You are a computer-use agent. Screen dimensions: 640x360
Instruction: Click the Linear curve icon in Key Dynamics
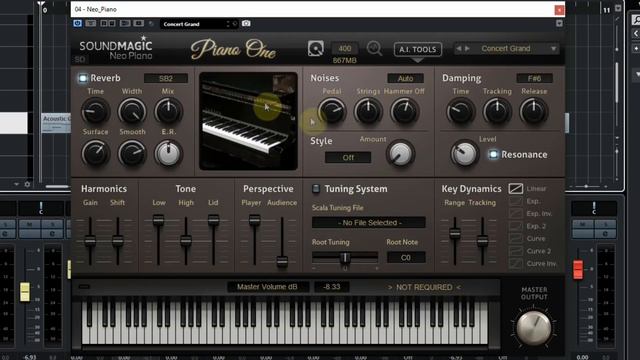[x=516, y=189]
